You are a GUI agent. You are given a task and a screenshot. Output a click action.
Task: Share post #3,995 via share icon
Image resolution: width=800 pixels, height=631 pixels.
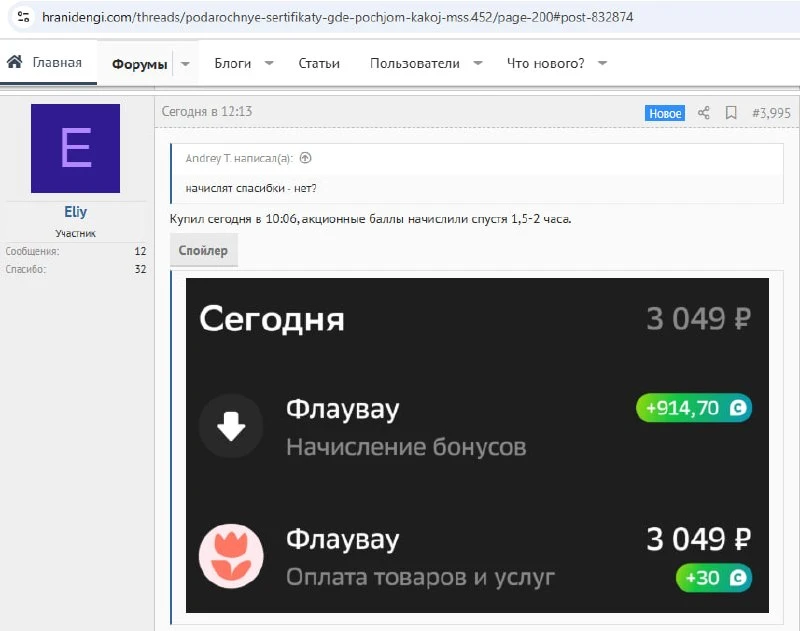point(704,113)
